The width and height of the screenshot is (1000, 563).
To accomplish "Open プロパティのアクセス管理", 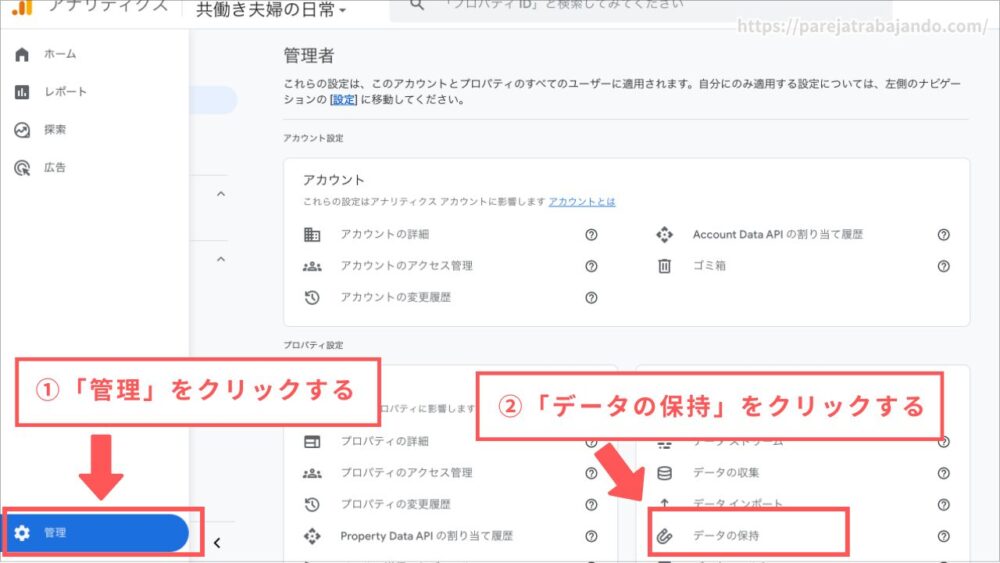I will 406,472.
